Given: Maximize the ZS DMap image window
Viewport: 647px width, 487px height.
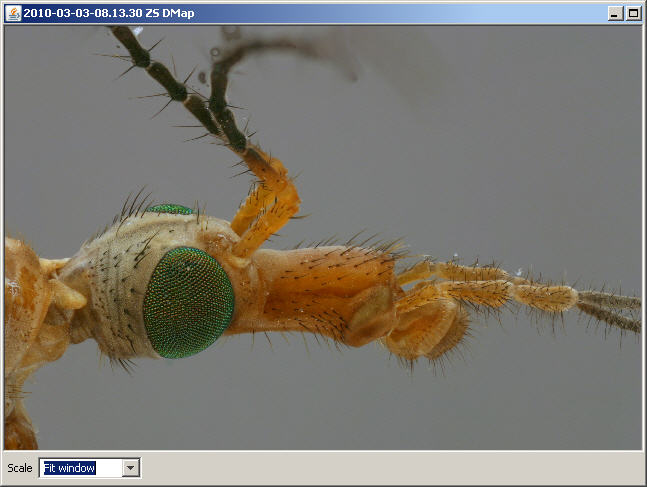Looking at the screenshot, I should click(x=633, y=14).
